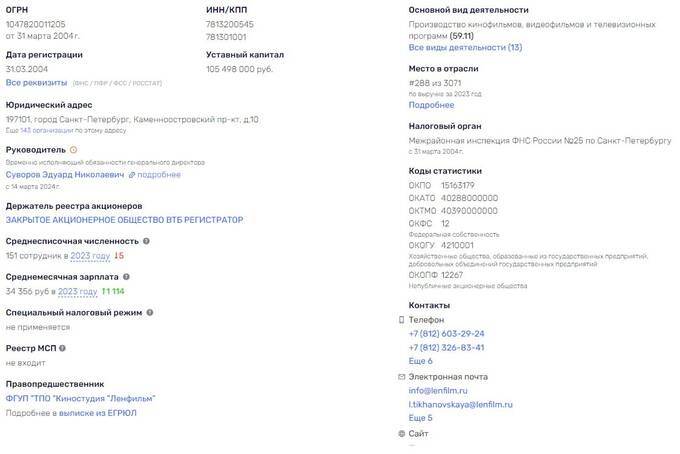The image size is (680, 454).
Task: Expand all requisites via Все реквизиты
Action: [x=37, y=82]
